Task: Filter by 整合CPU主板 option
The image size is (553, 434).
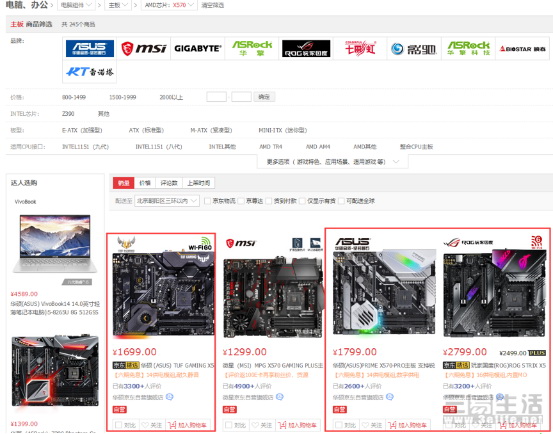Action: coord(416,146)
